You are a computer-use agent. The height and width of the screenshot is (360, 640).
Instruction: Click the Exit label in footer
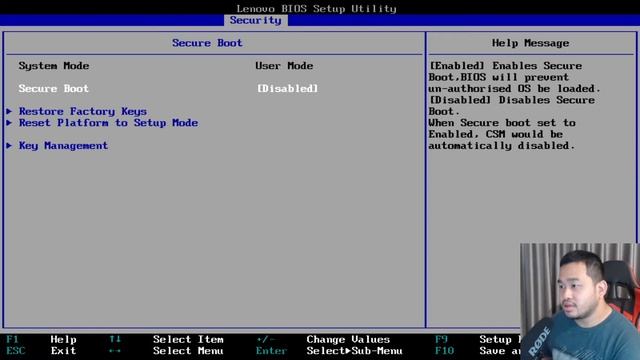coord(63,351)
